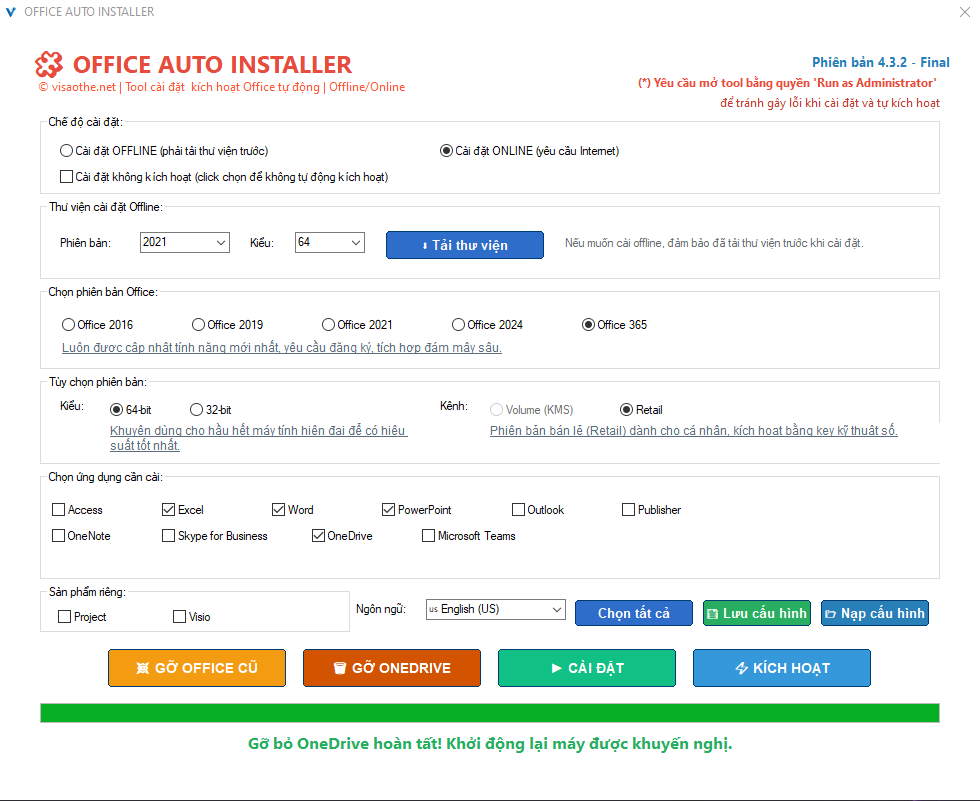
Task: Open the Kiểu 64 dropdown
Action: [x=329, y=242]
